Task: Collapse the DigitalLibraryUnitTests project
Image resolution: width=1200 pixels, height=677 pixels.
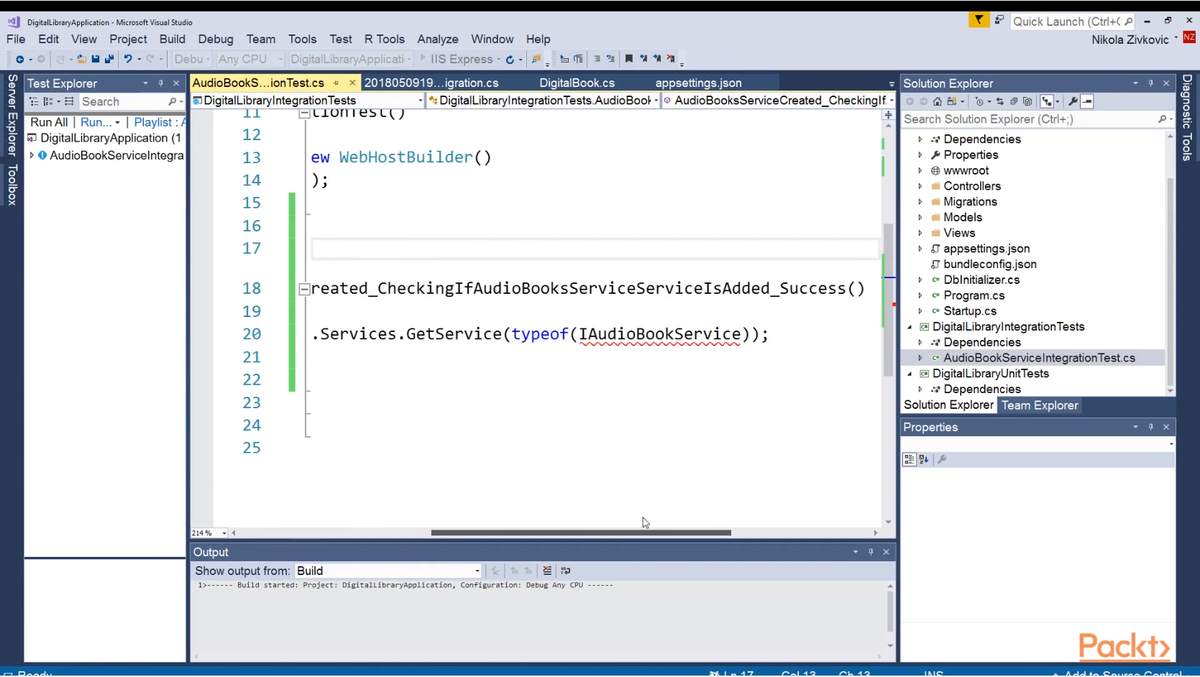Action: click(910, 373)
